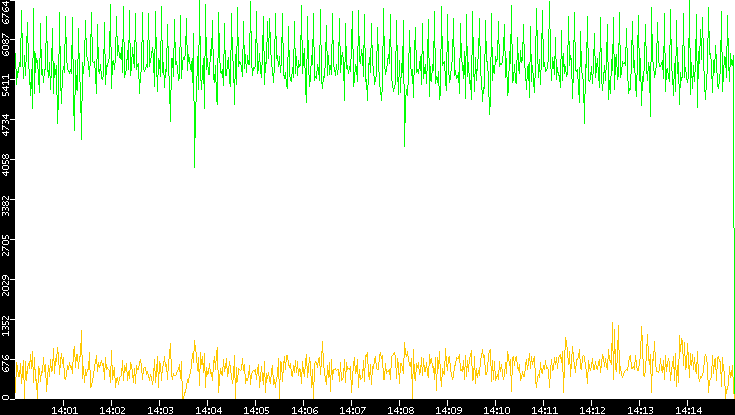Click the 6764 value on vertical axis

[x=6, y=10]
